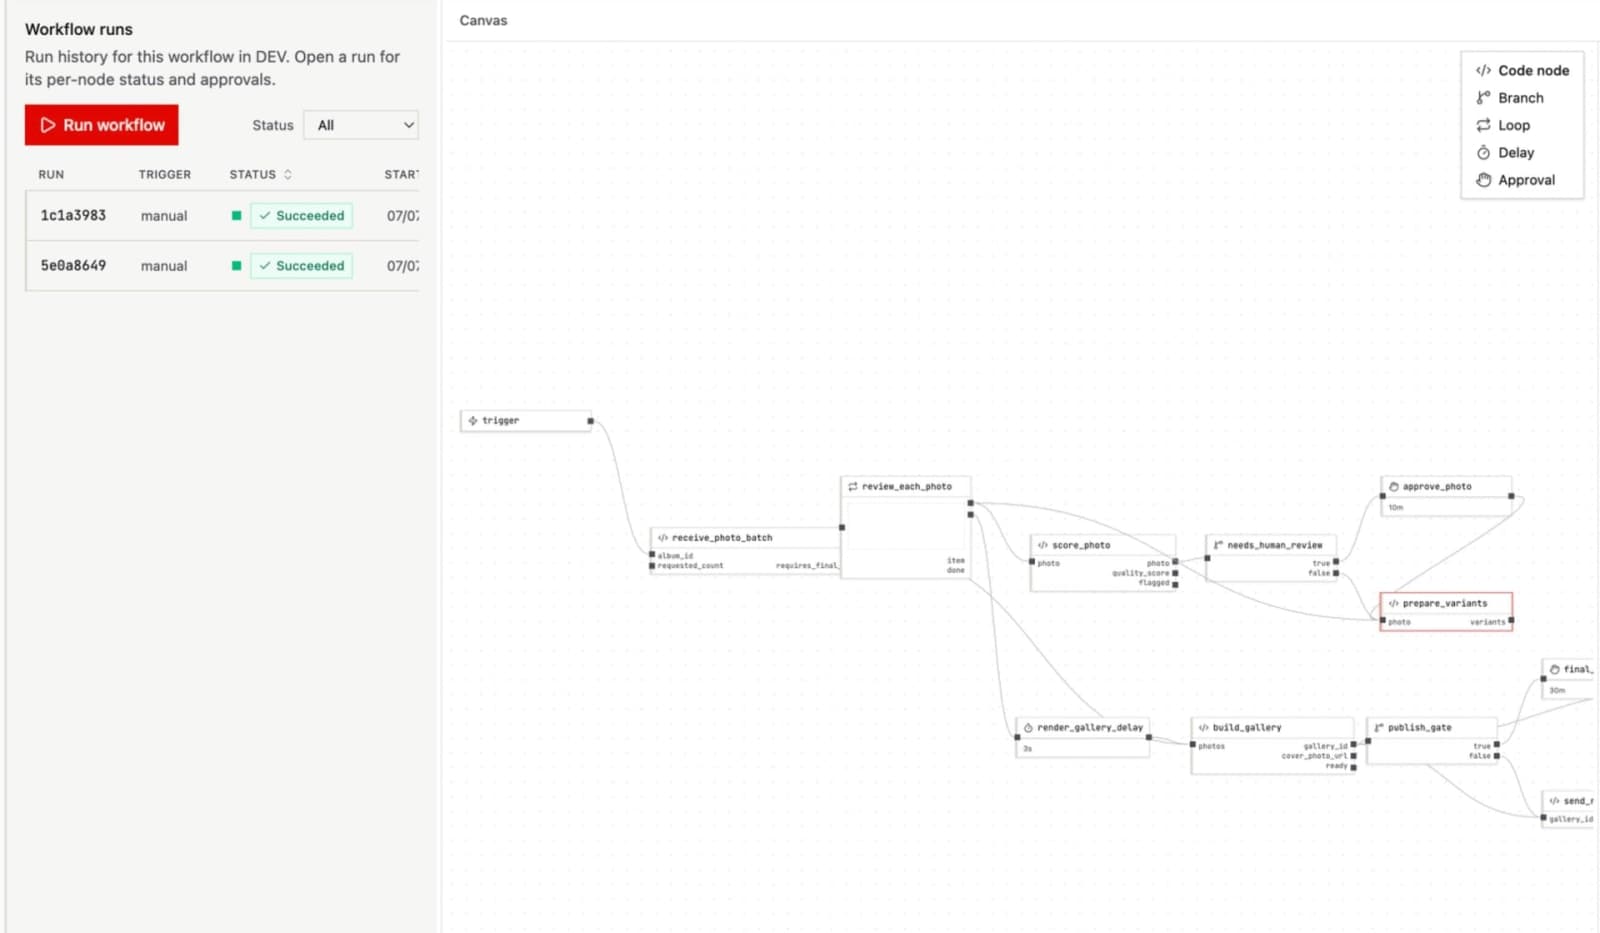This screenshot has width=1600, height=933.
Task: Click the RUN column header
Action: pos(51,174)
